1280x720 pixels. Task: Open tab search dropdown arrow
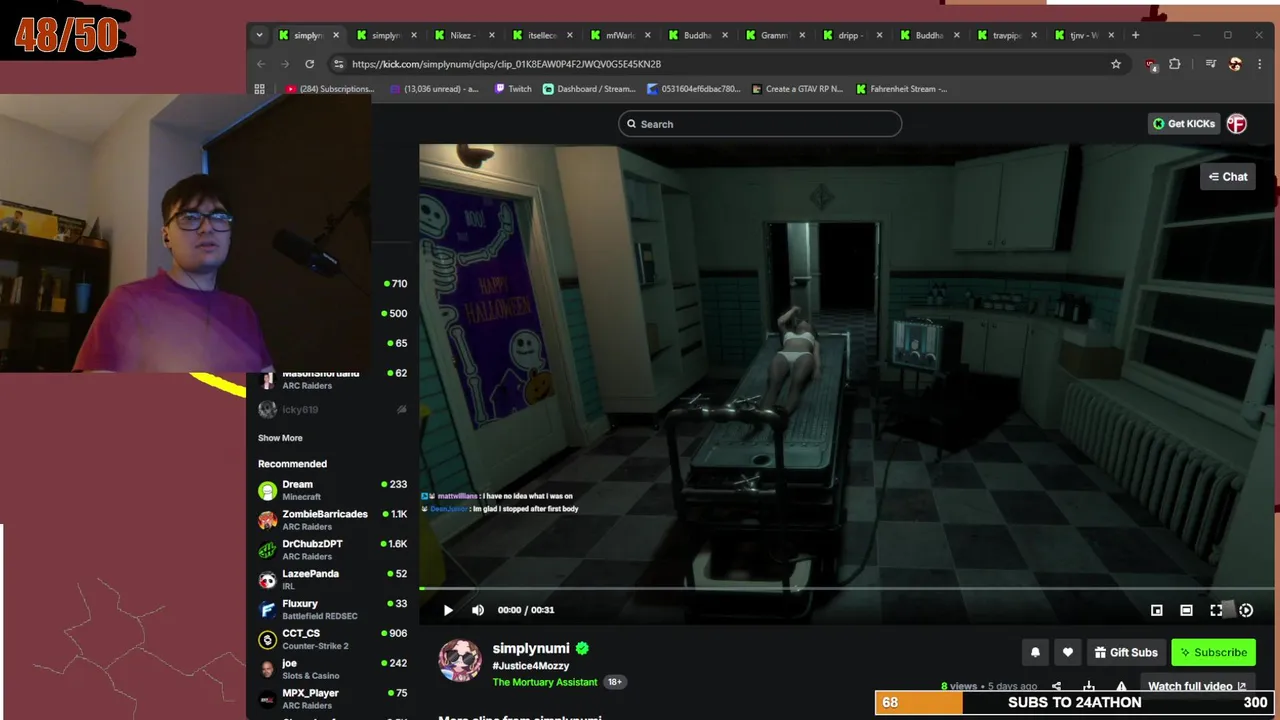(x=259, y=35)
